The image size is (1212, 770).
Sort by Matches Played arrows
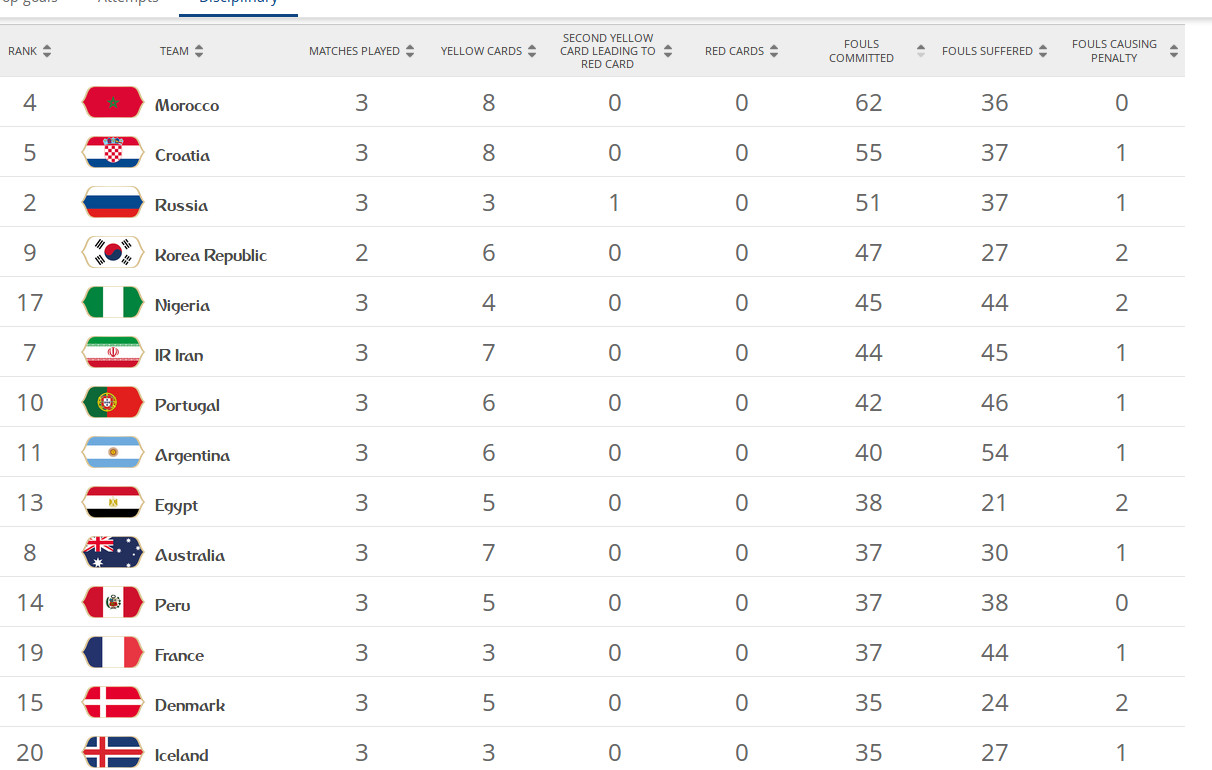[410, 51]
